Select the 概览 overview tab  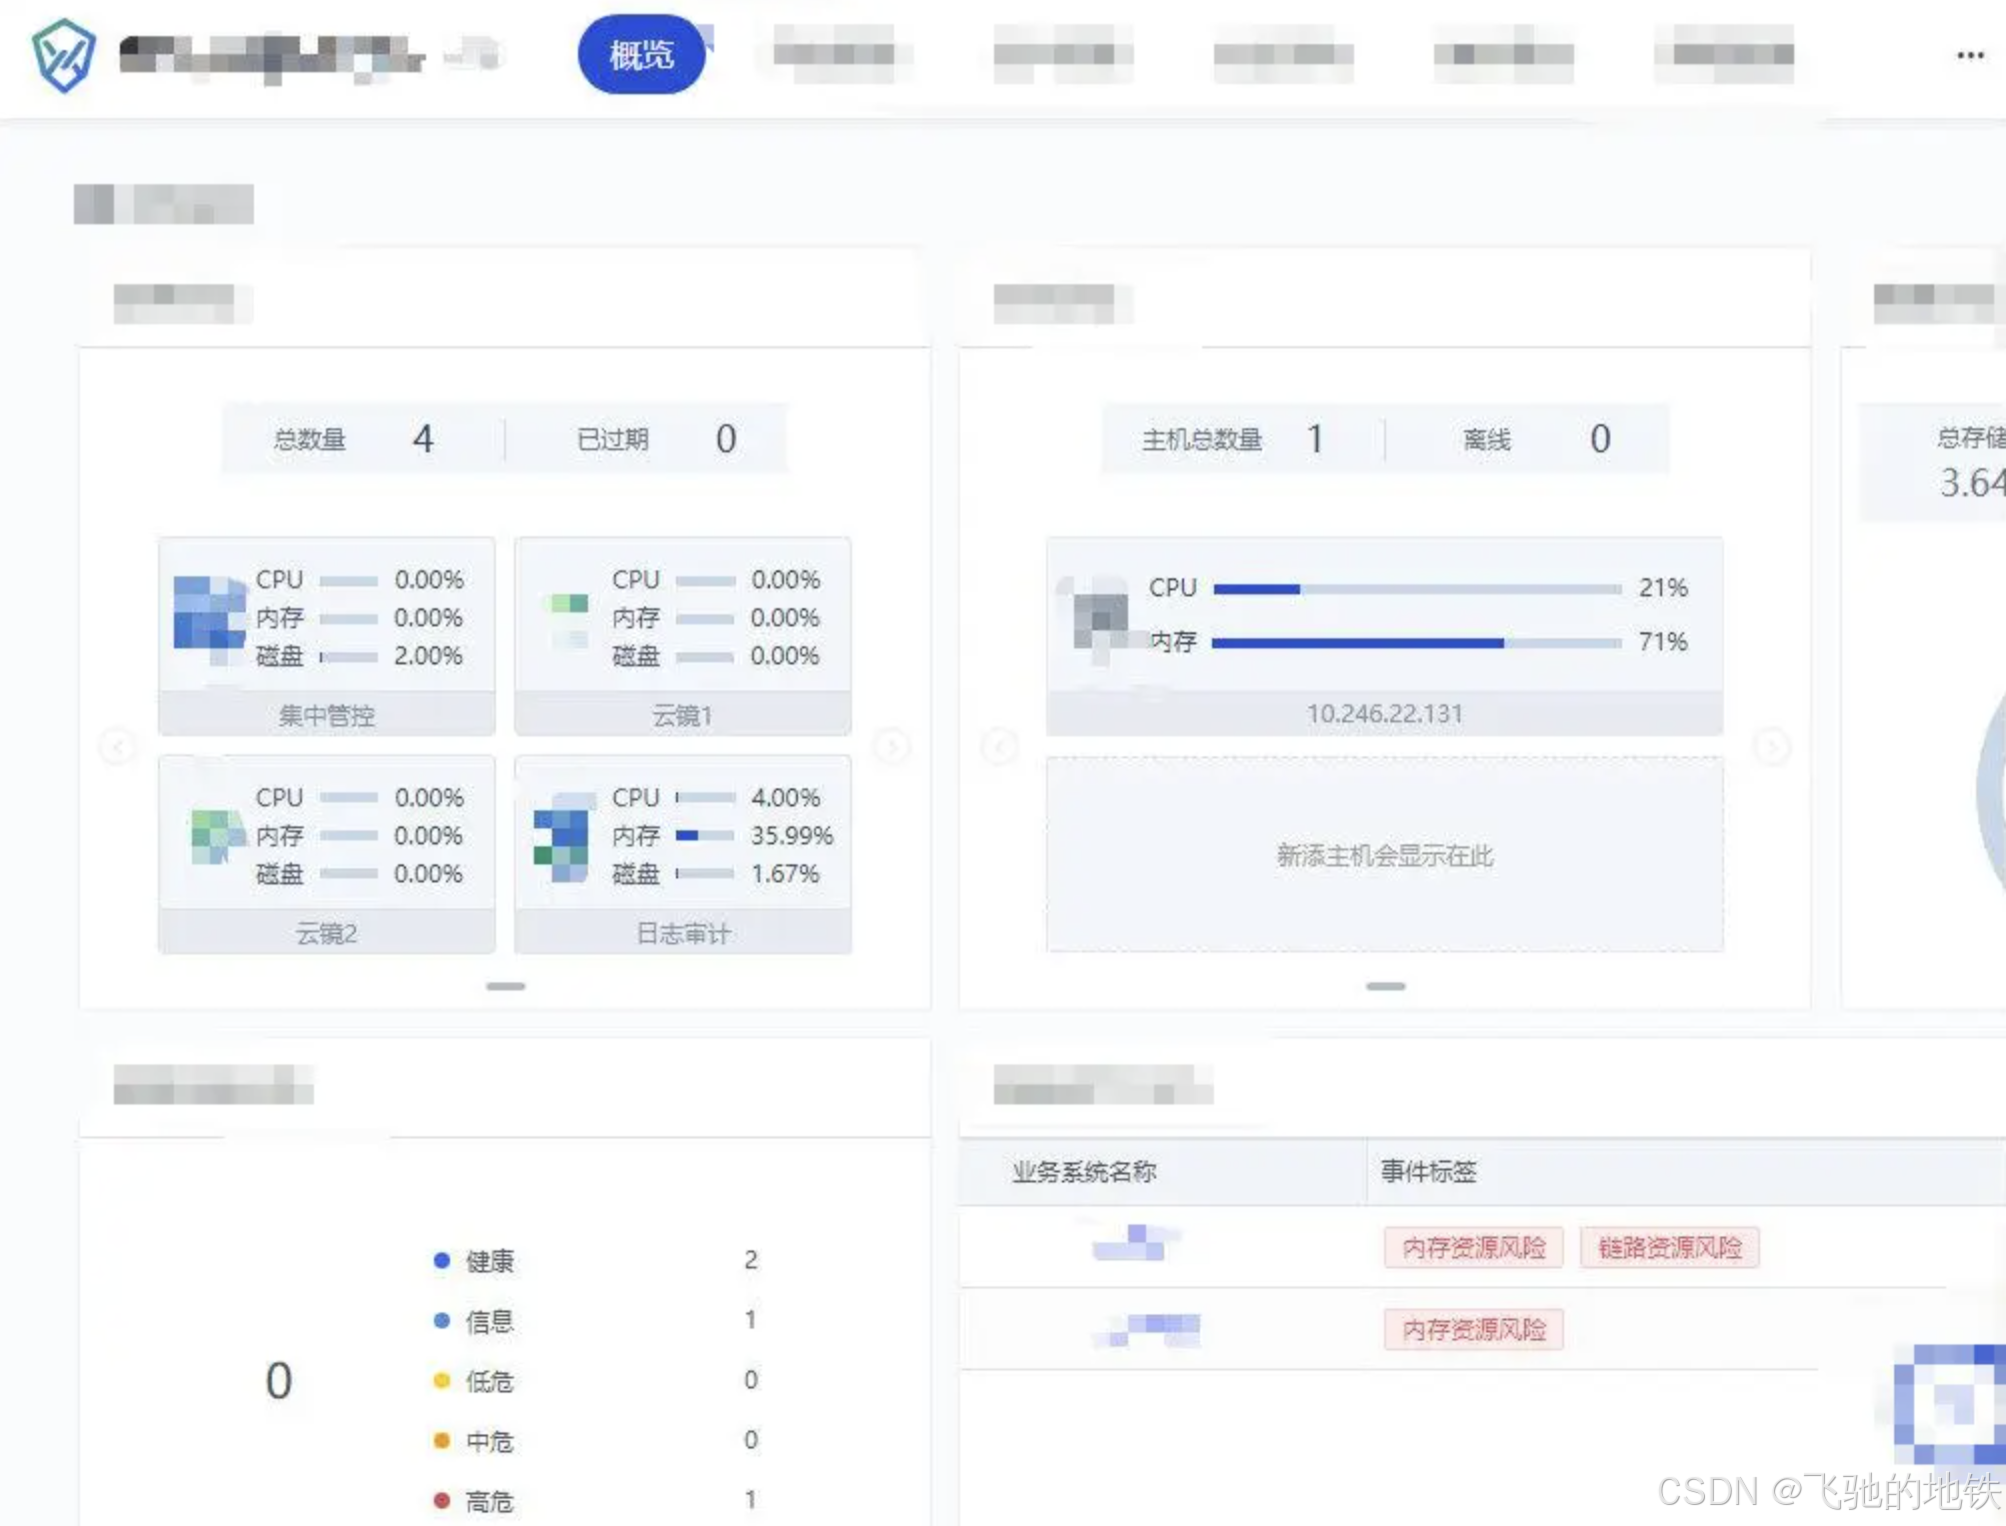(x=641, y=55)
